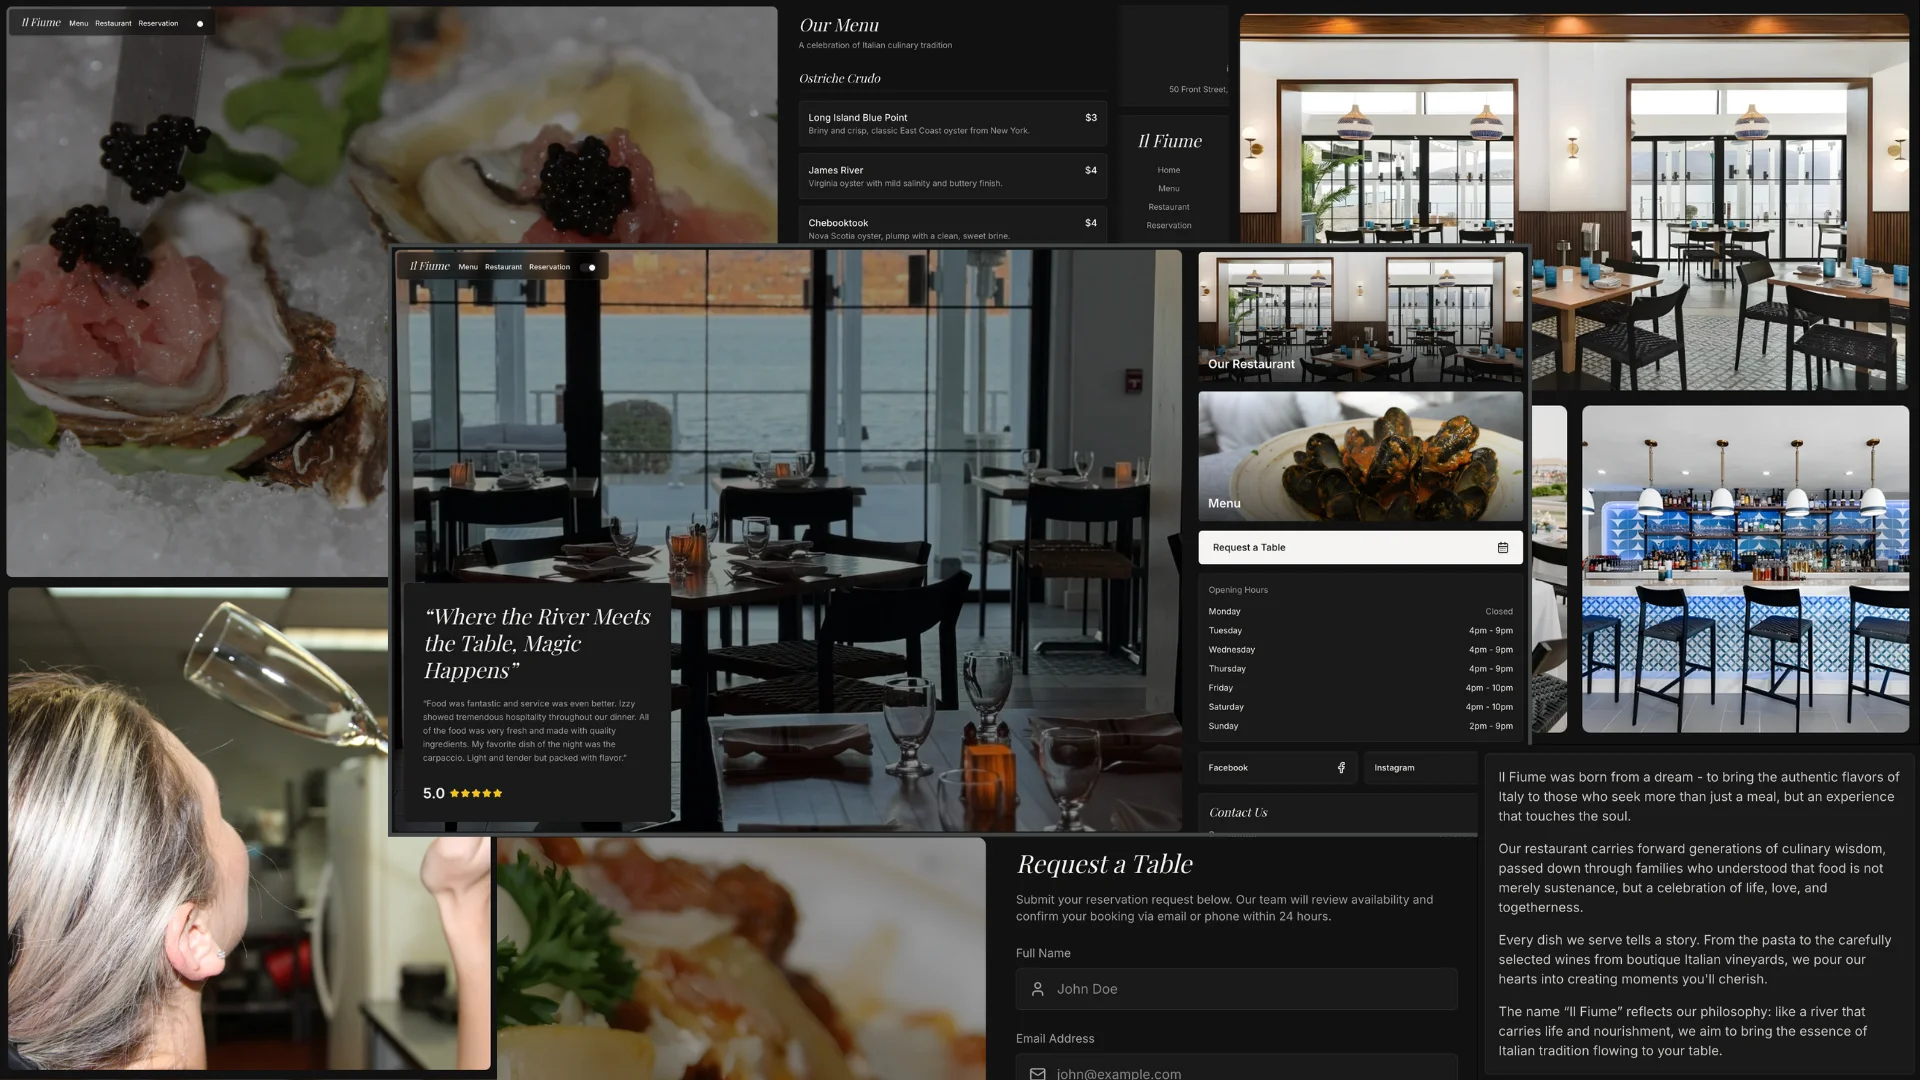
Task: Click the calendar icon on Request a Table button
Action: (1502, 547)
